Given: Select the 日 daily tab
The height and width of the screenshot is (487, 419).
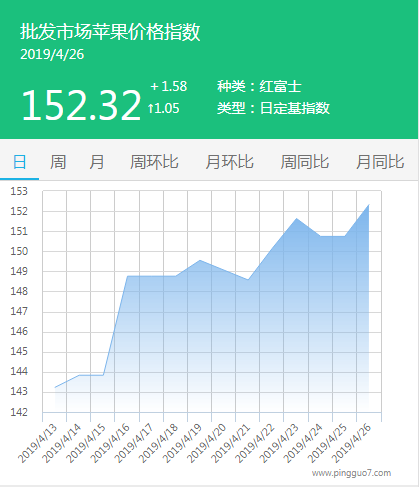Looking at the screenshot, I should pyautogui.click(x=19, y=162).
